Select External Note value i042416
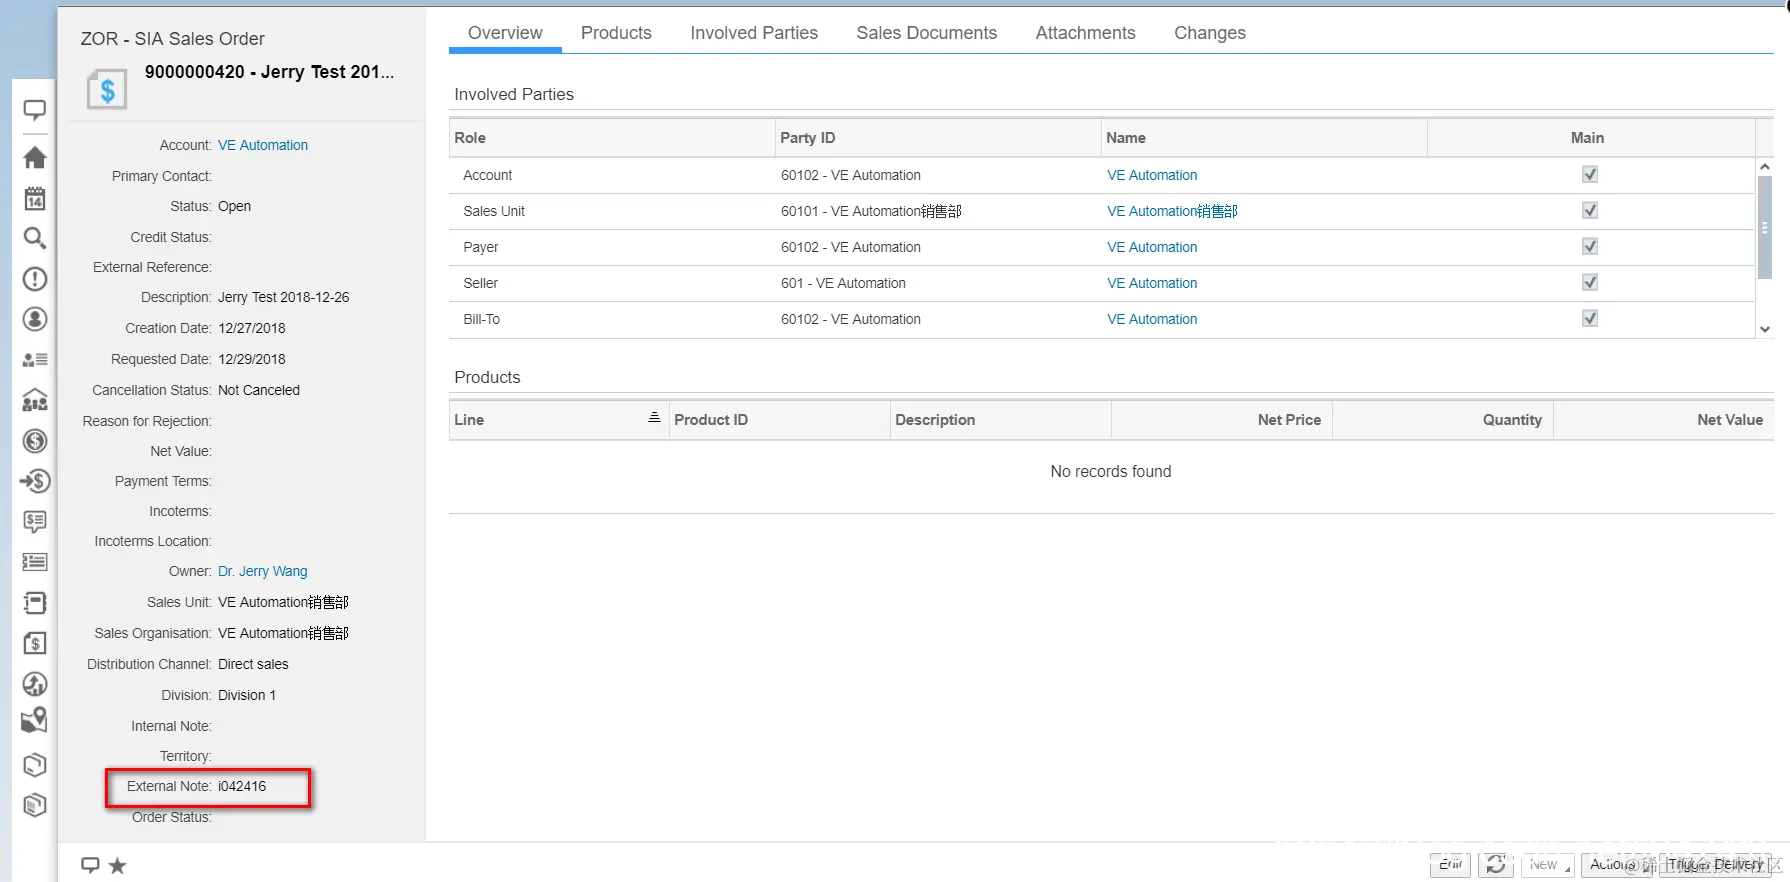Screen dimensions: 1790x882 point(242,786)
